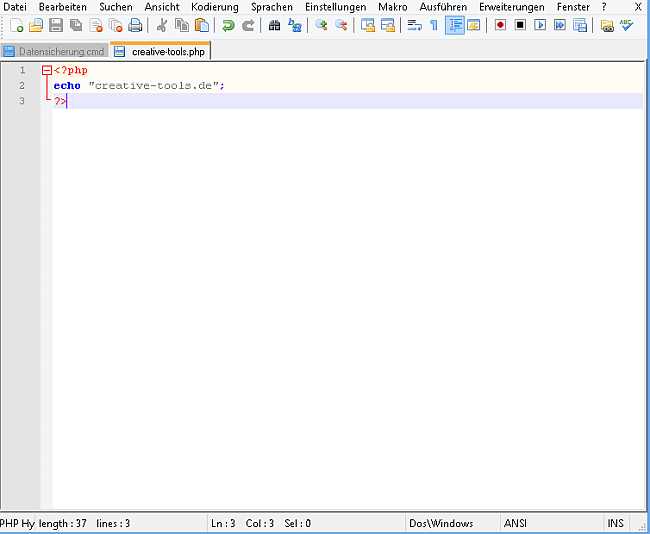The image size is (650, 534).
Task: Open the Kodierung menu
Action: pyautogui.click(x=215, y=7)
